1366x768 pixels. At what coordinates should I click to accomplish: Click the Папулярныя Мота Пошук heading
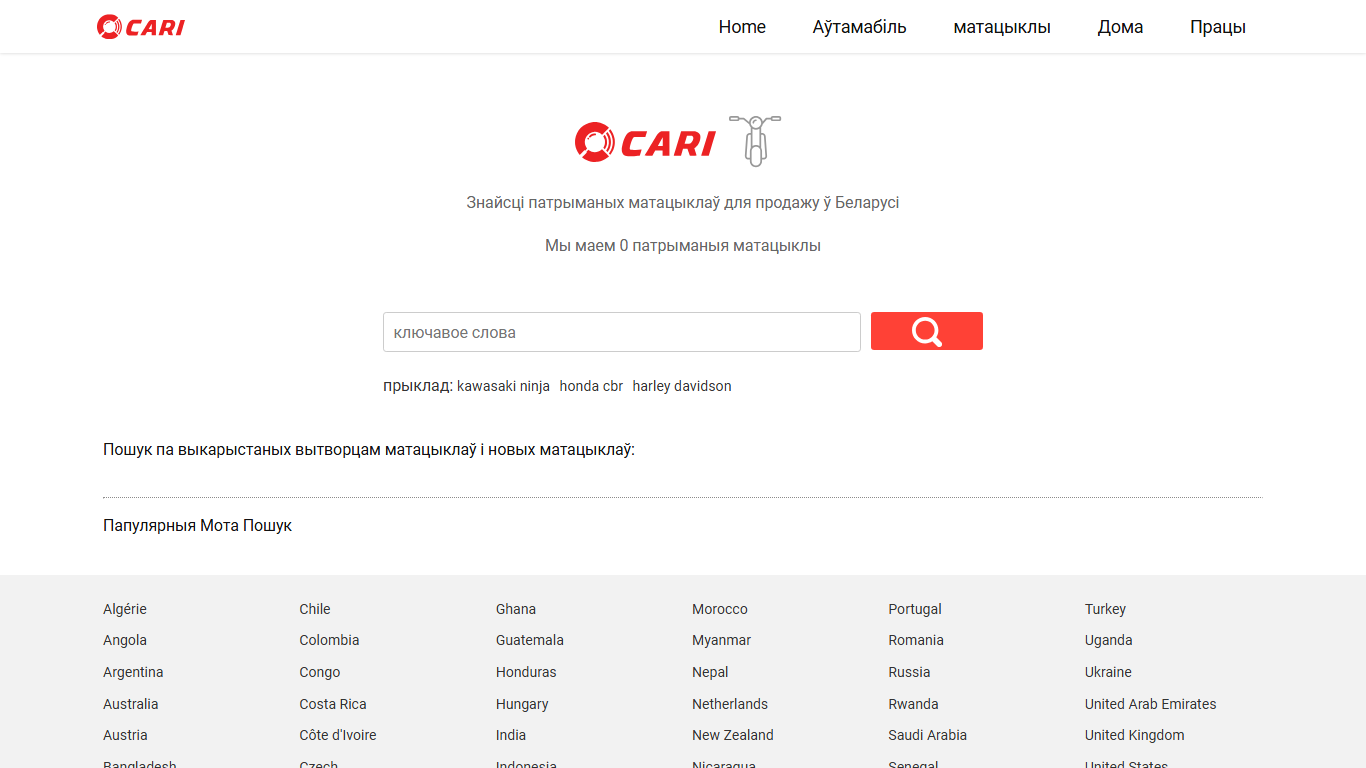tap(197, 525)
